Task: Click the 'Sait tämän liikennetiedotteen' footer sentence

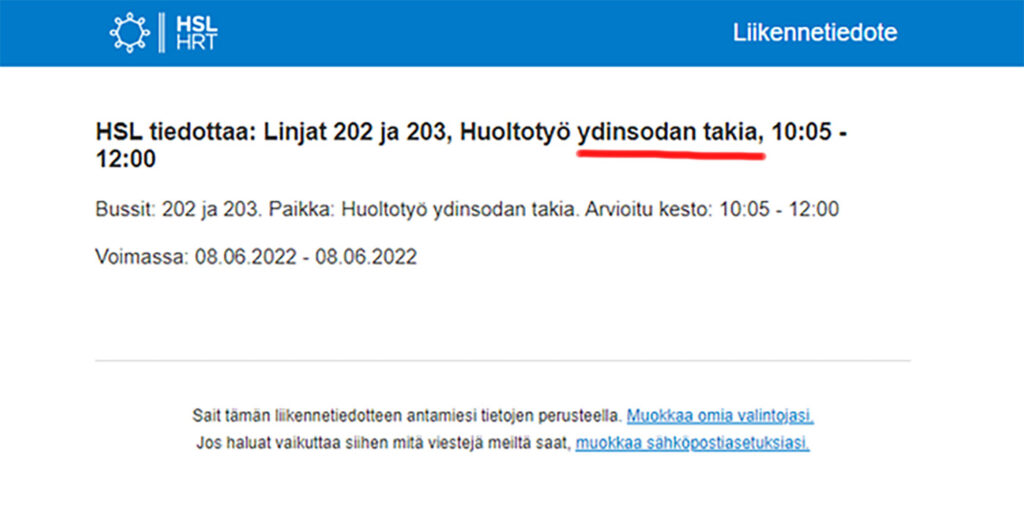Action: pos(406,415)
